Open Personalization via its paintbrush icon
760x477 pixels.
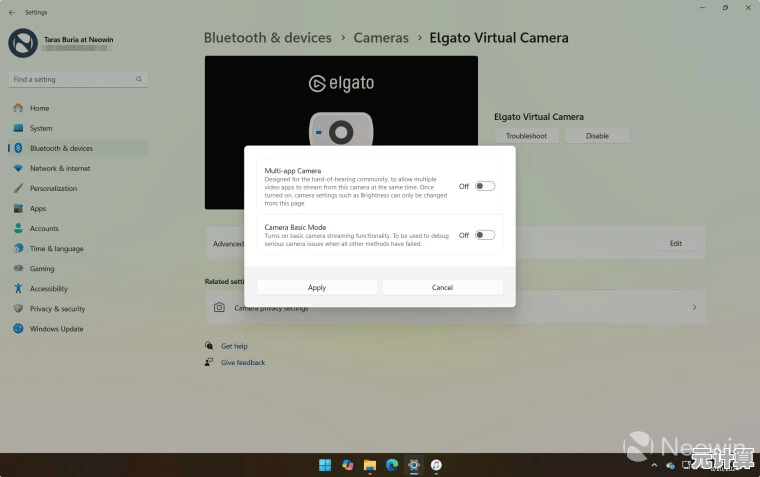point(18,188)
